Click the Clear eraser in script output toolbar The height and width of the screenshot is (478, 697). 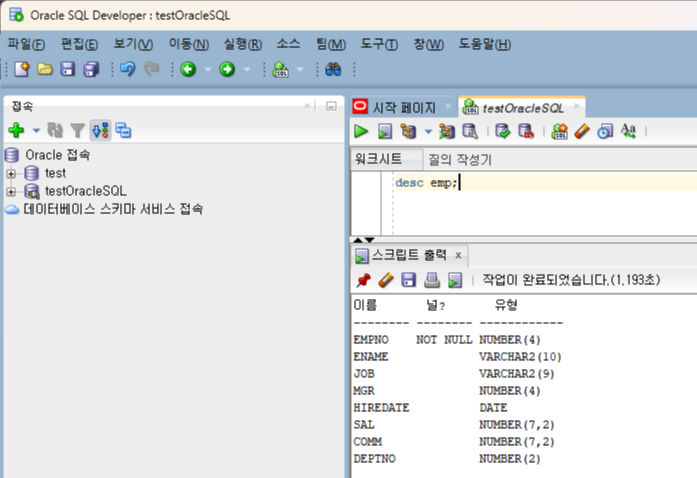click(x=386, y=280)
